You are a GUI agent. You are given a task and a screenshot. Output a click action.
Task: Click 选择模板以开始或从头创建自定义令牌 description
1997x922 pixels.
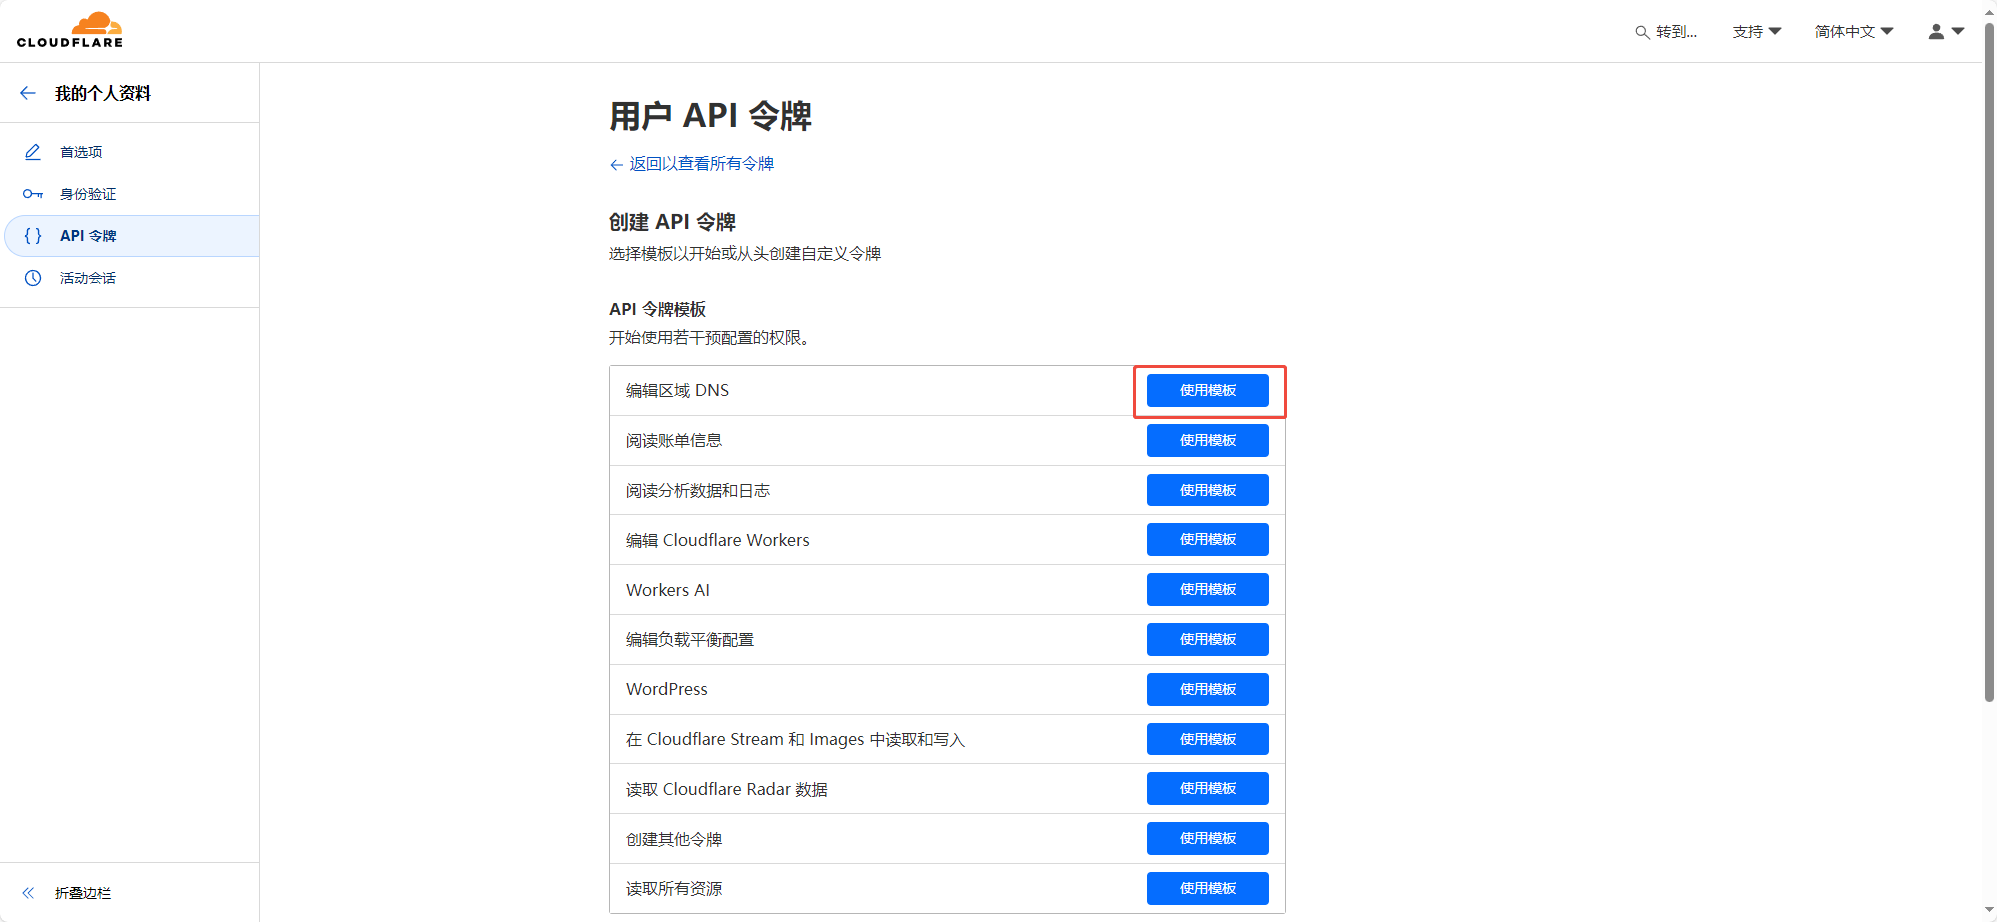point(745,253)
